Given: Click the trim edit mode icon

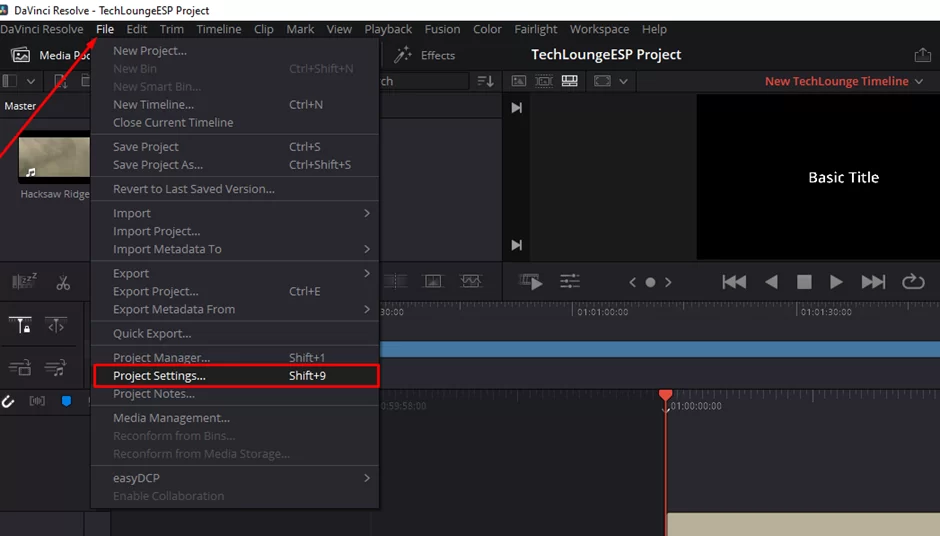Looking at the screenshot, I should (56, 326).
